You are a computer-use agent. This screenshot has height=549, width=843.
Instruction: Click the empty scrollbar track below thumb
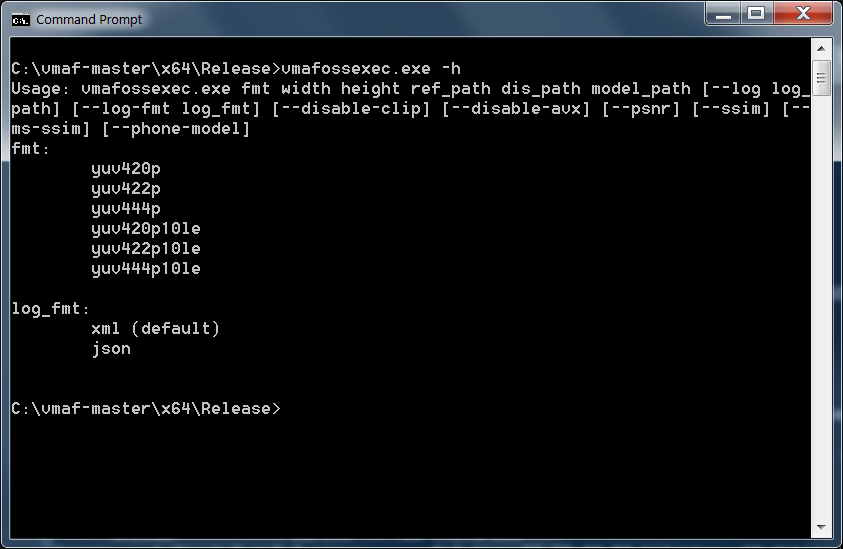pyautogui.click(x=821, y=306)
